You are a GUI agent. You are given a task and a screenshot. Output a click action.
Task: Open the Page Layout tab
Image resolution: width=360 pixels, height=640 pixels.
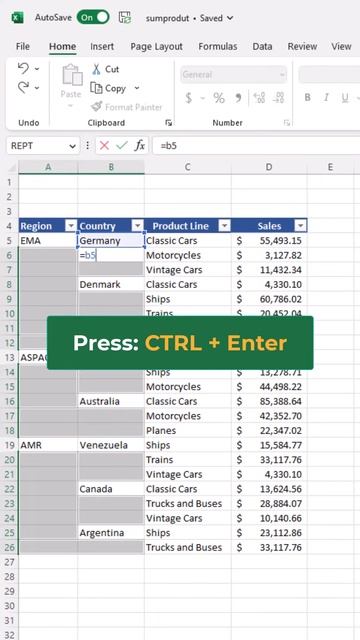click(x=156, y=47)
